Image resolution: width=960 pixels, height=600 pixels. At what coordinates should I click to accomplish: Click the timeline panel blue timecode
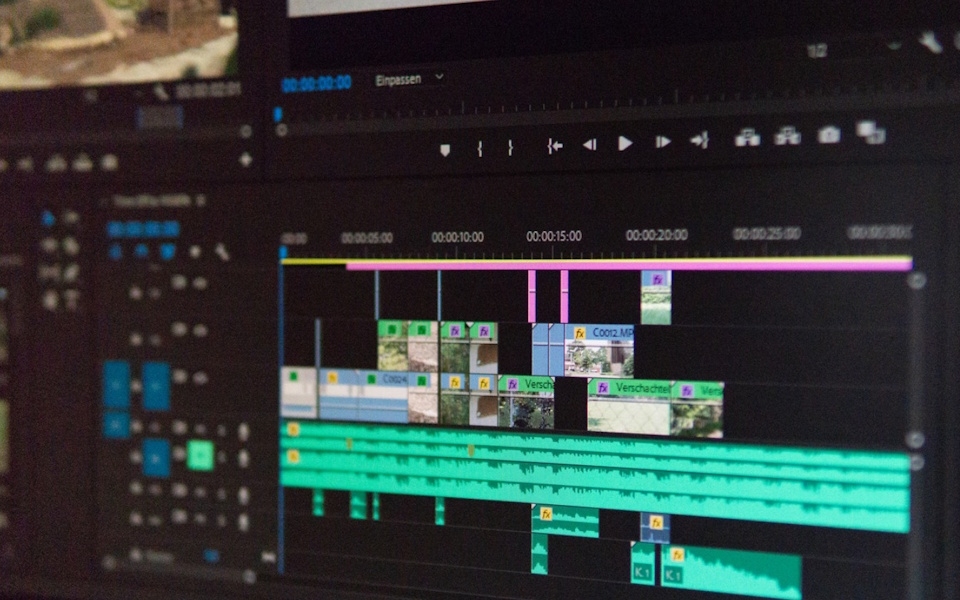point(143,230)
